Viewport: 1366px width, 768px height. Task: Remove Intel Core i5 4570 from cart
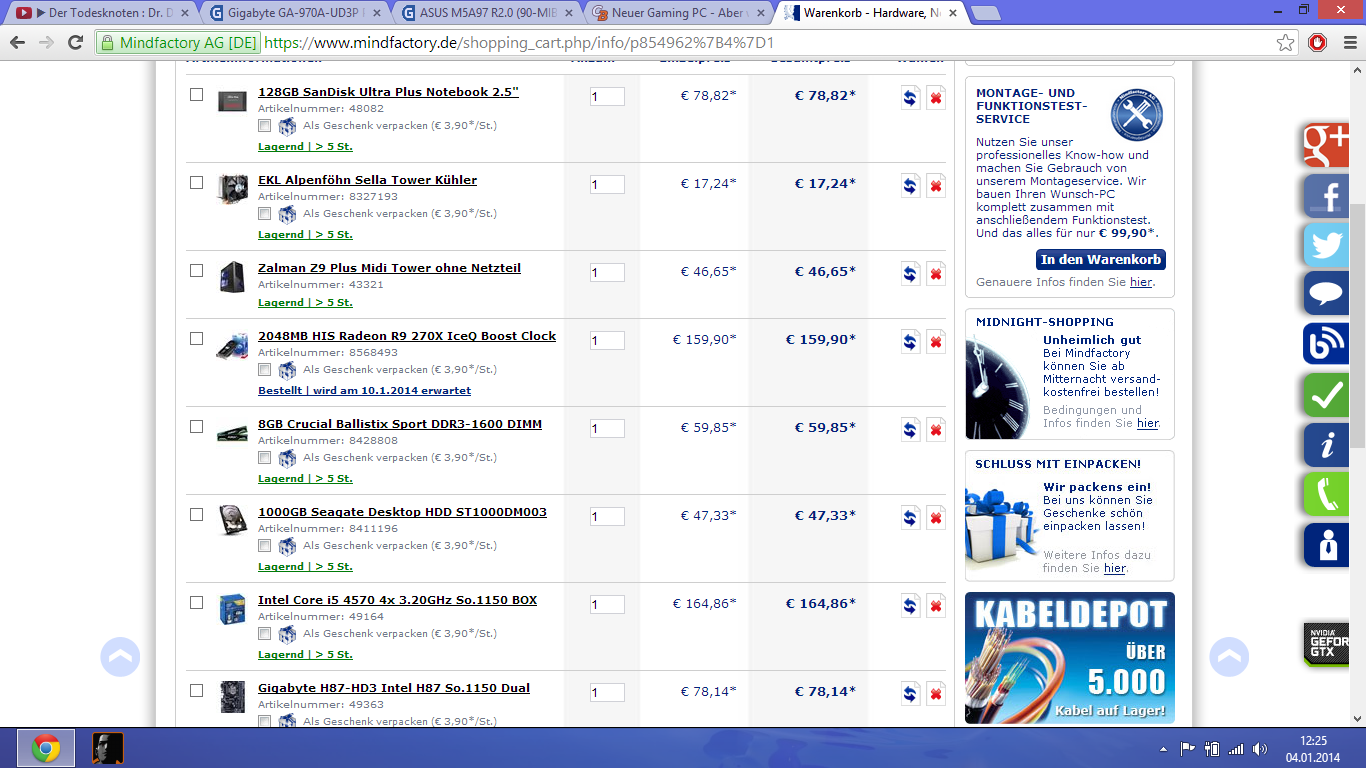pyautogui.click(x=936, y=605)
